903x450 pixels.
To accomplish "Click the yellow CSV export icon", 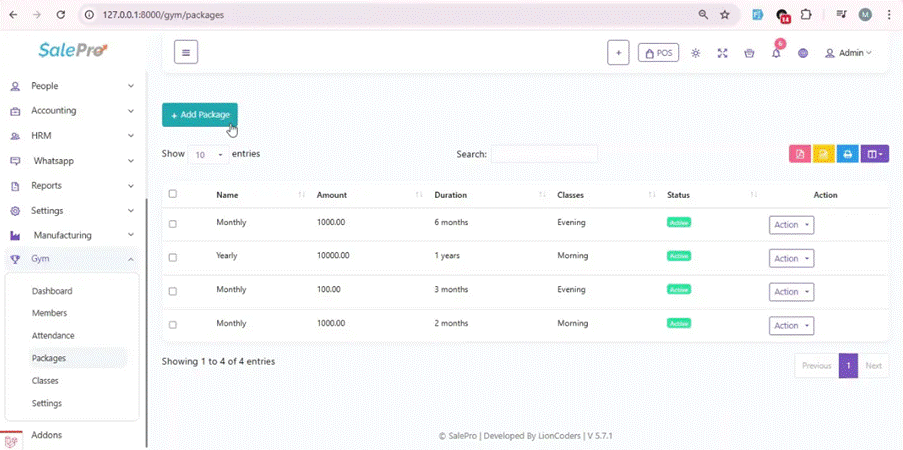I will (x=823, y=154).
